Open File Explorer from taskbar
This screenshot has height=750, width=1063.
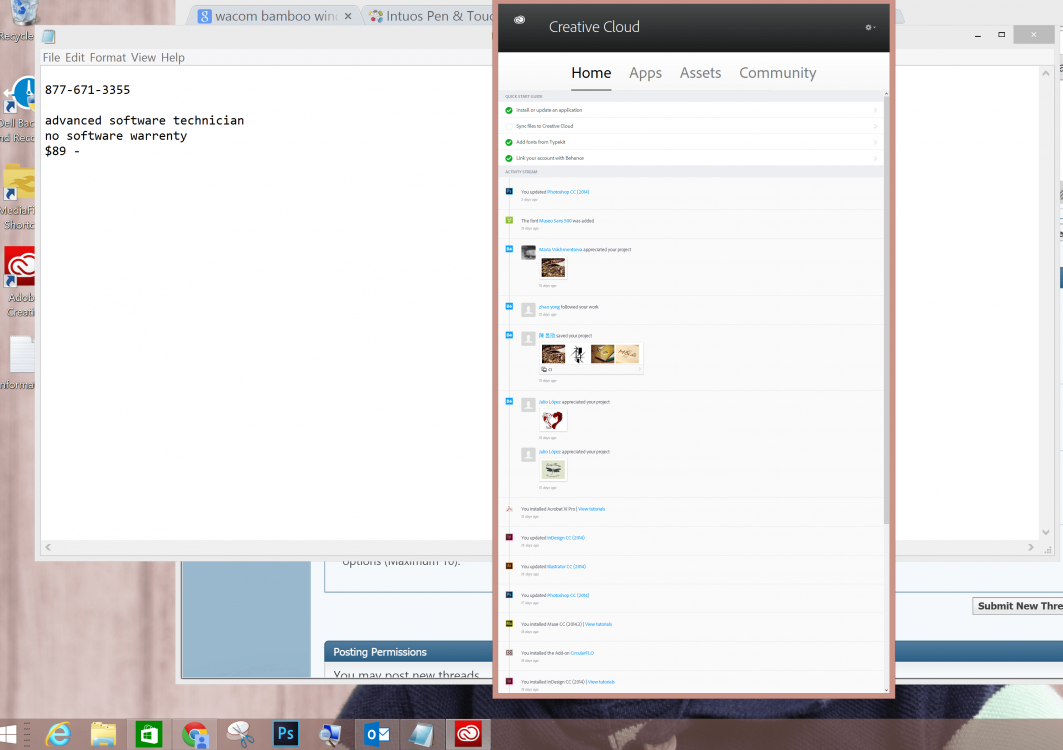(x=103, y=734)
